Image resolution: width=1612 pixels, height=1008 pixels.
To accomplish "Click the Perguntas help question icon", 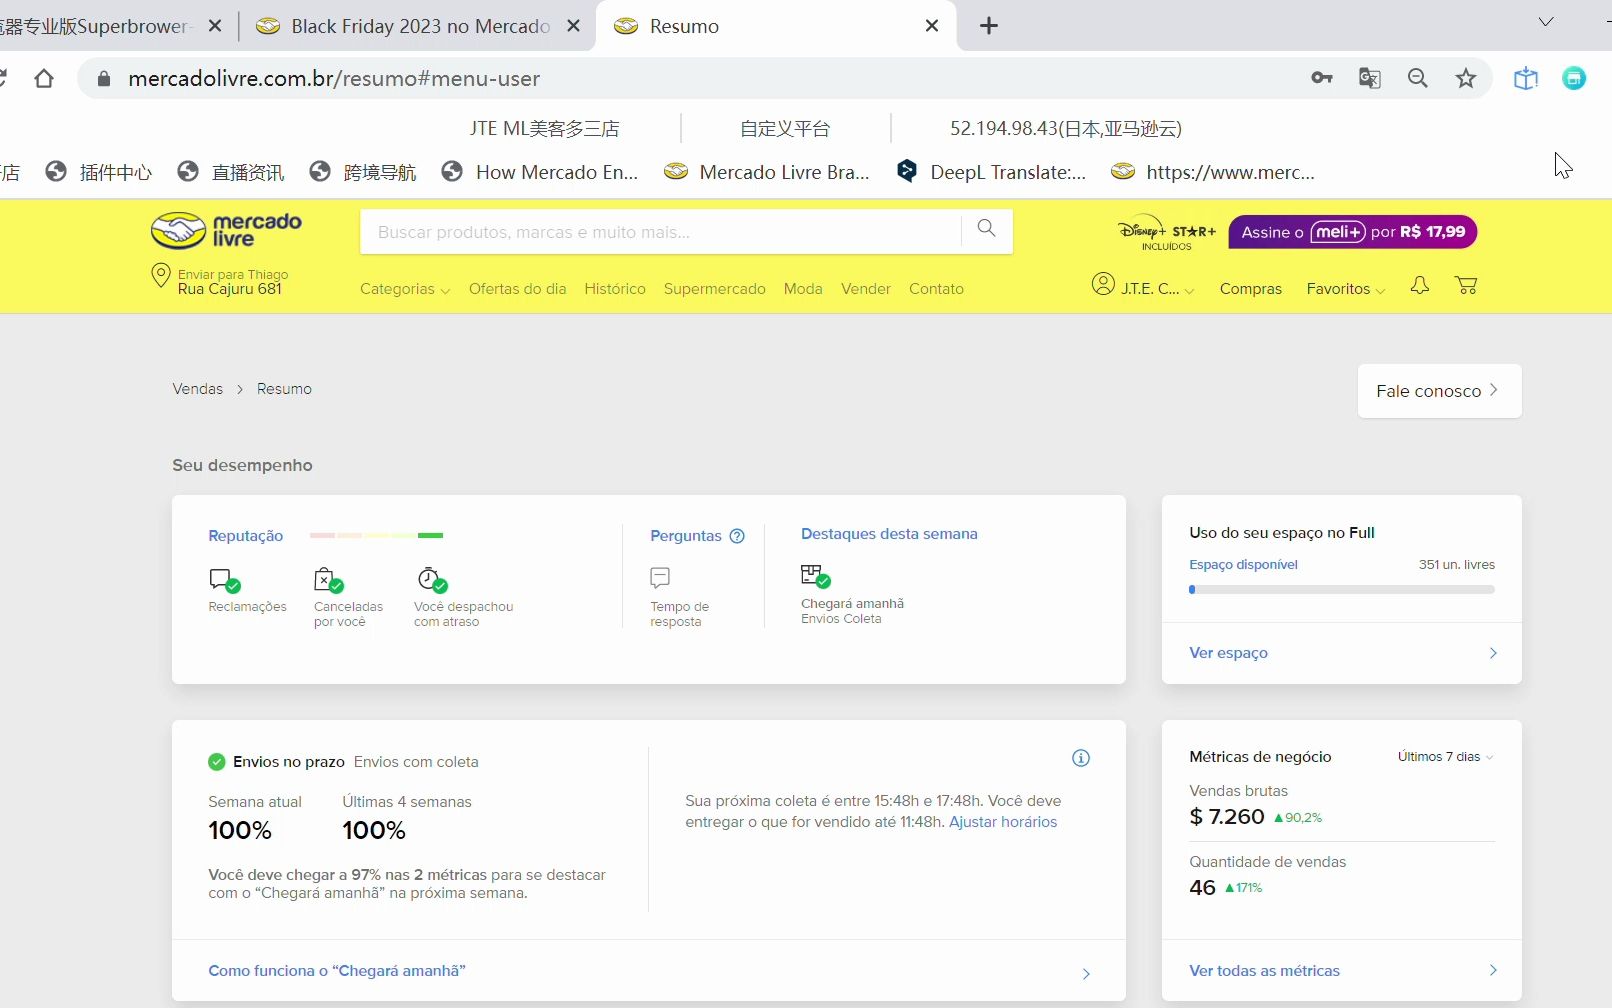I will click(737, 536).
